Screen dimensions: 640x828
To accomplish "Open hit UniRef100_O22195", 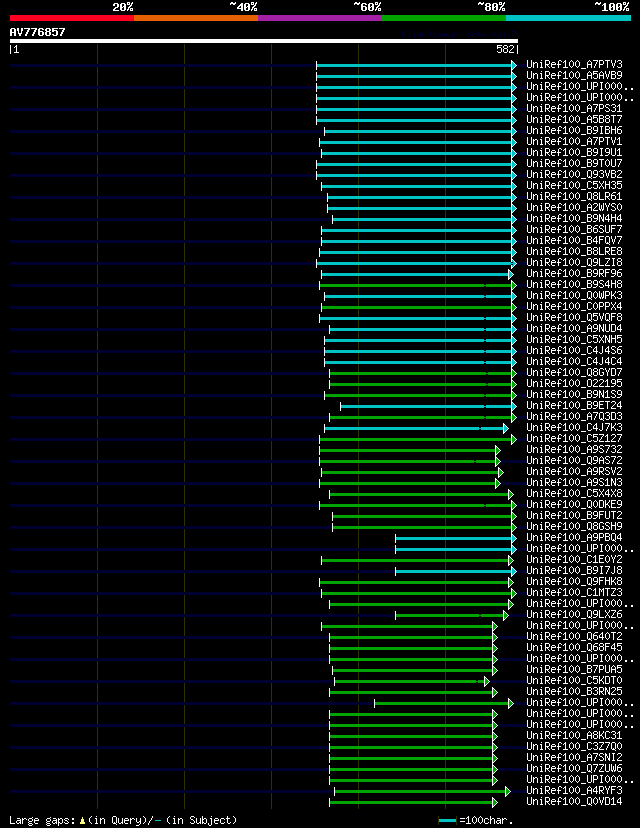I will coord(574,383).
